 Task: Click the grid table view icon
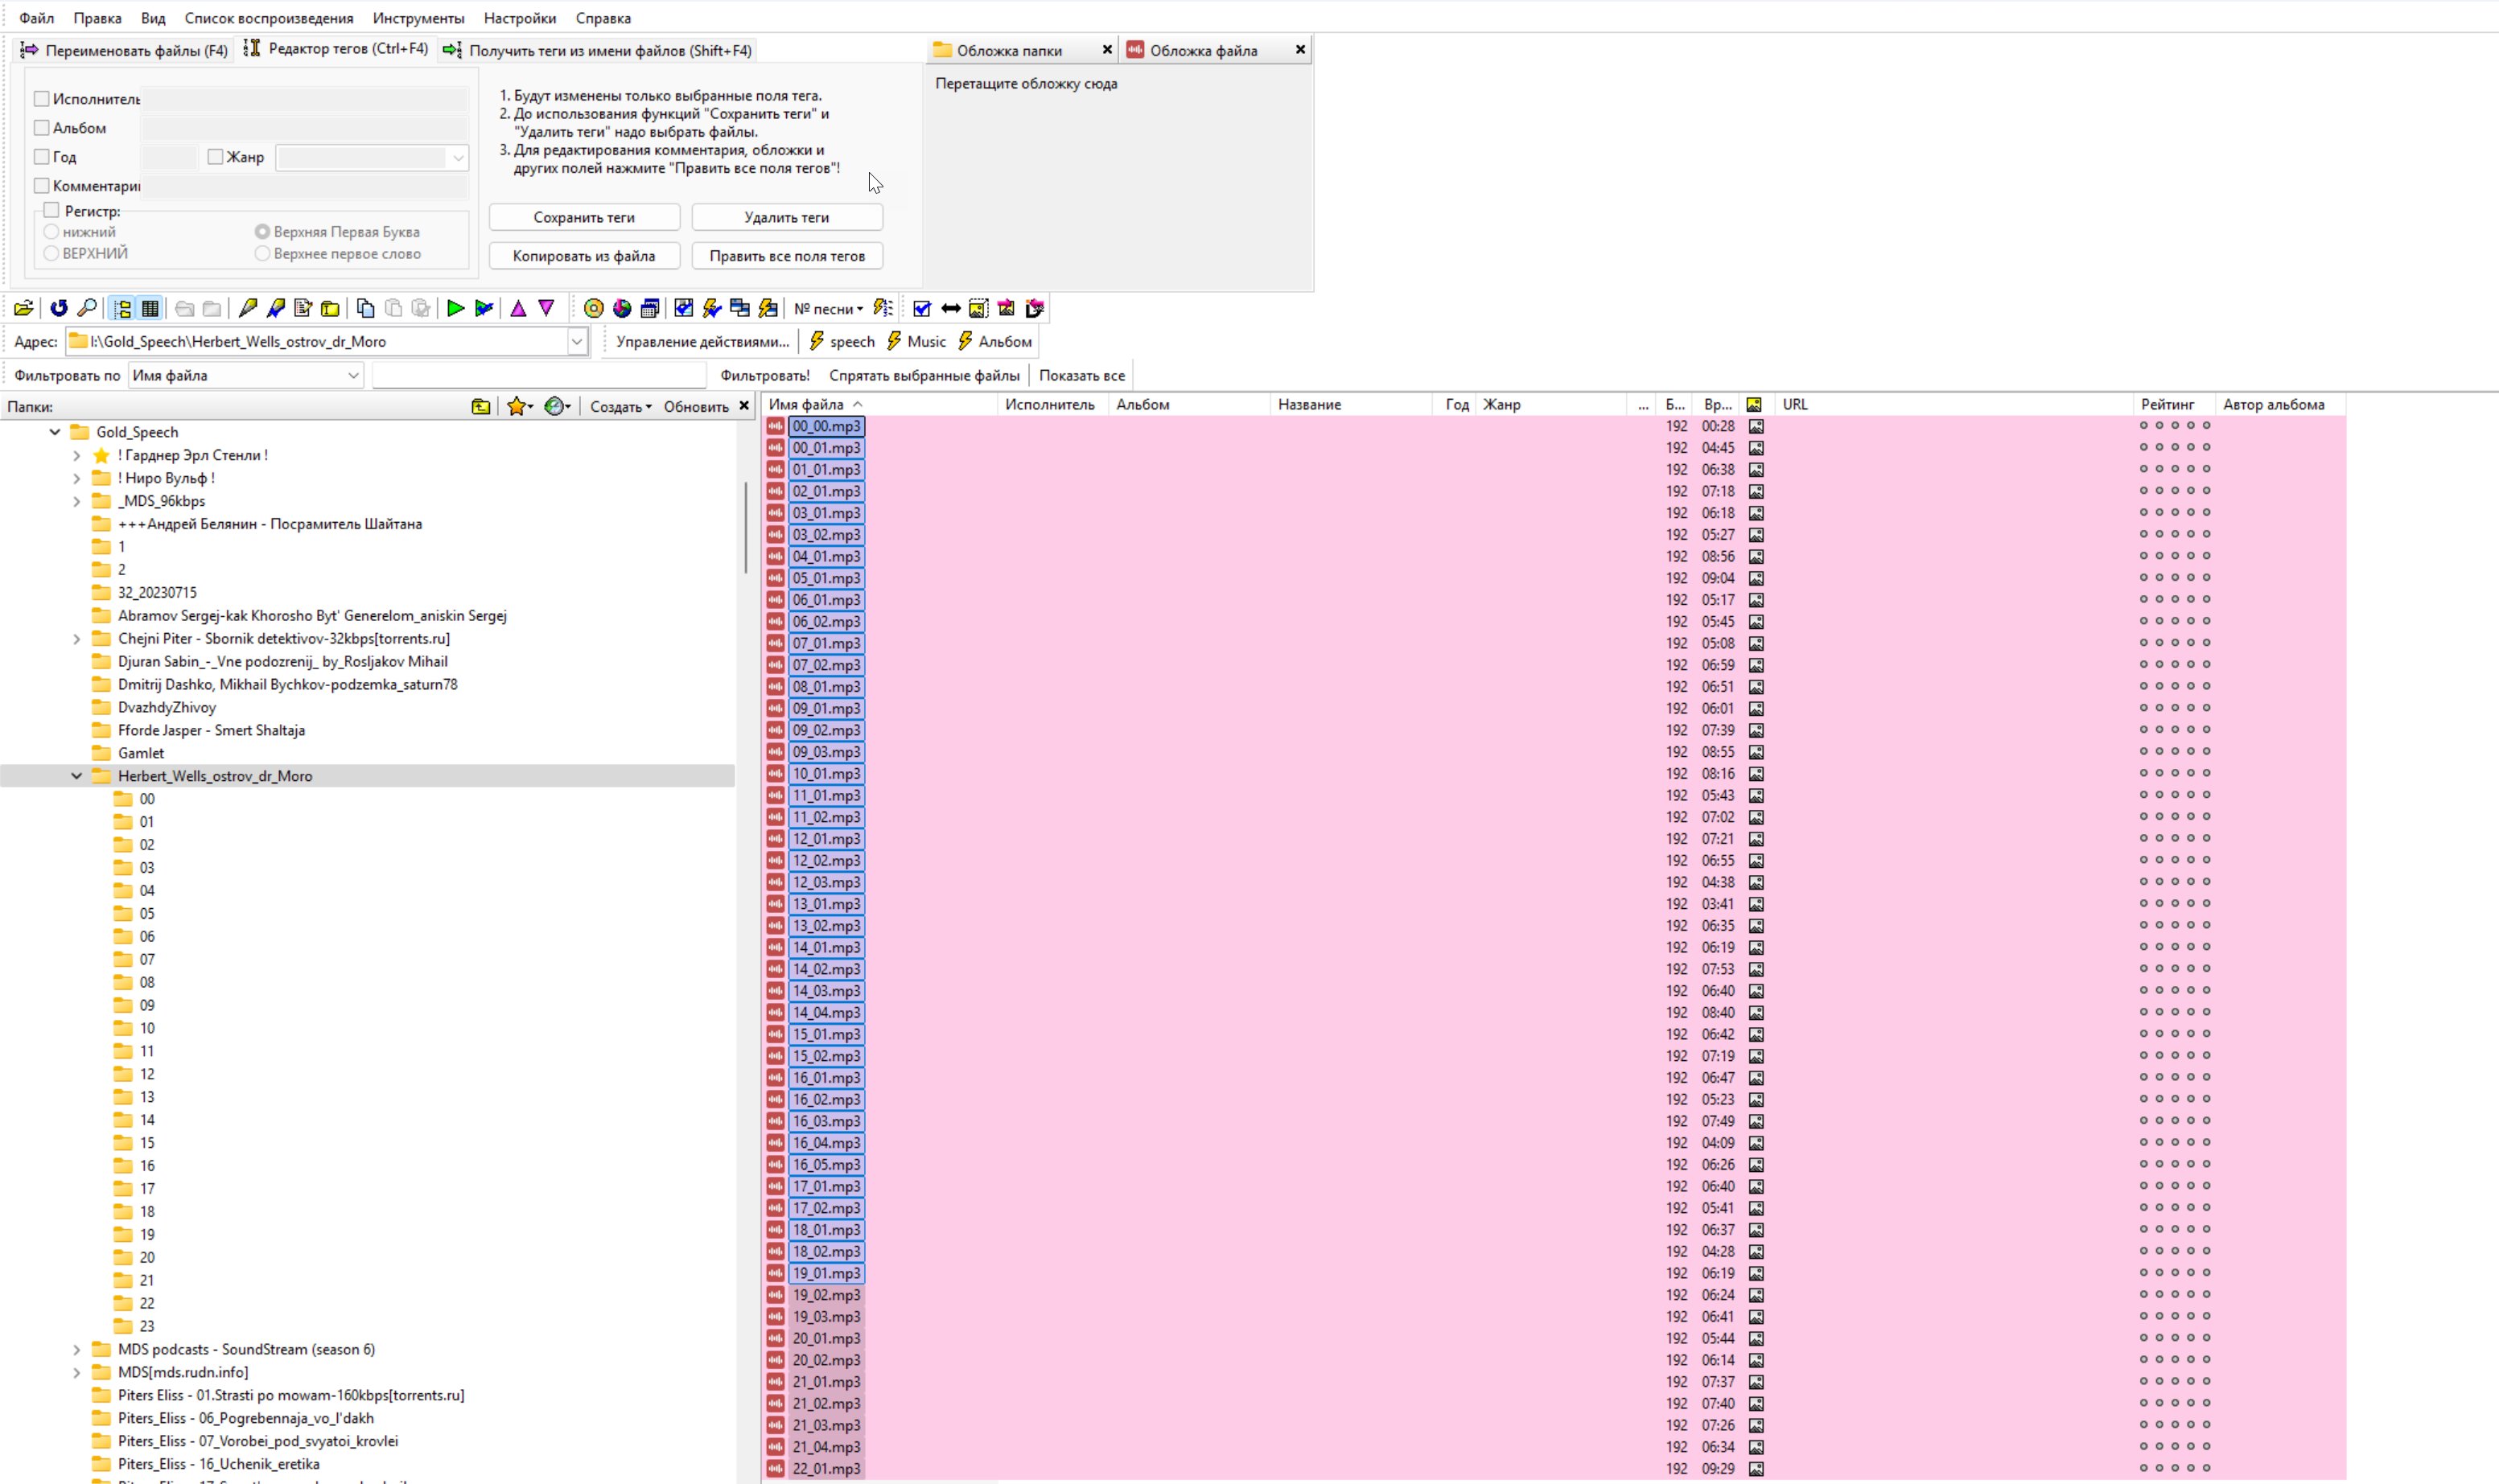150,308
